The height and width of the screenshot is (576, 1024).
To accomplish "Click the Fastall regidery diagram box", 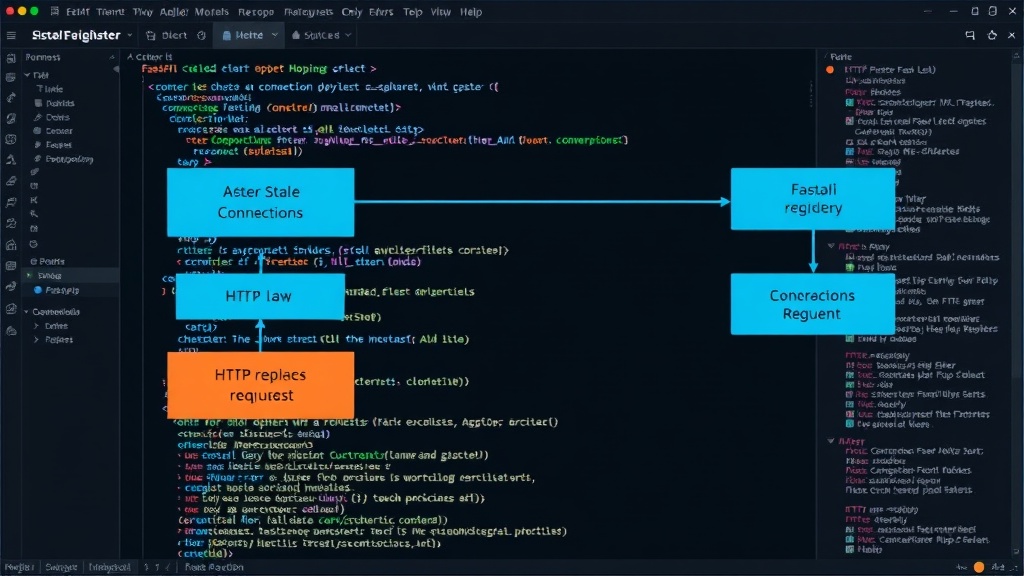I will pyautogui.click(x=812, y=199).
